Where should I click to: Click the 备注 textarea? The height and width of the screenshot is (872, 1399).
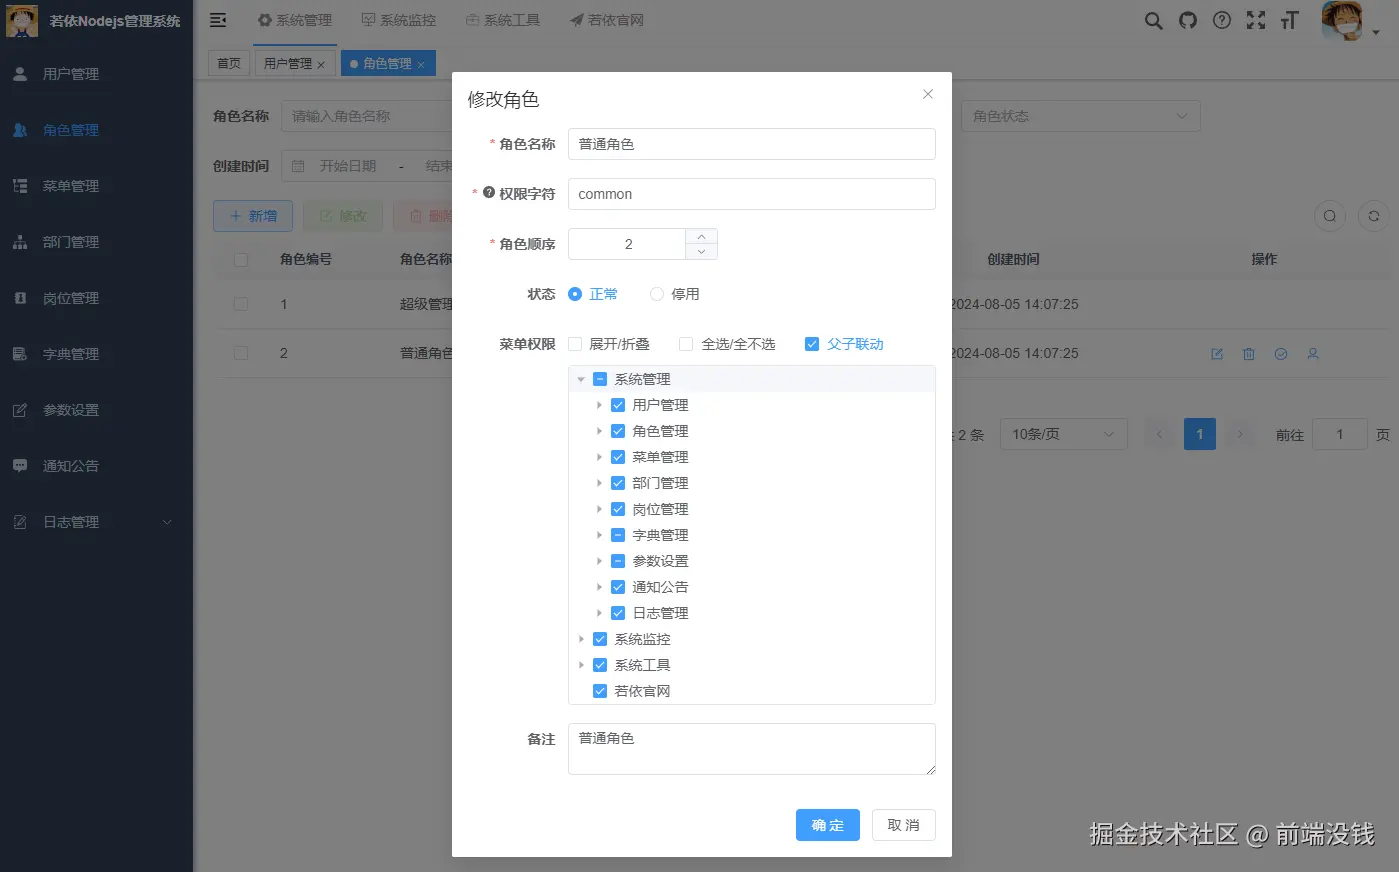(x=752, y=749)
